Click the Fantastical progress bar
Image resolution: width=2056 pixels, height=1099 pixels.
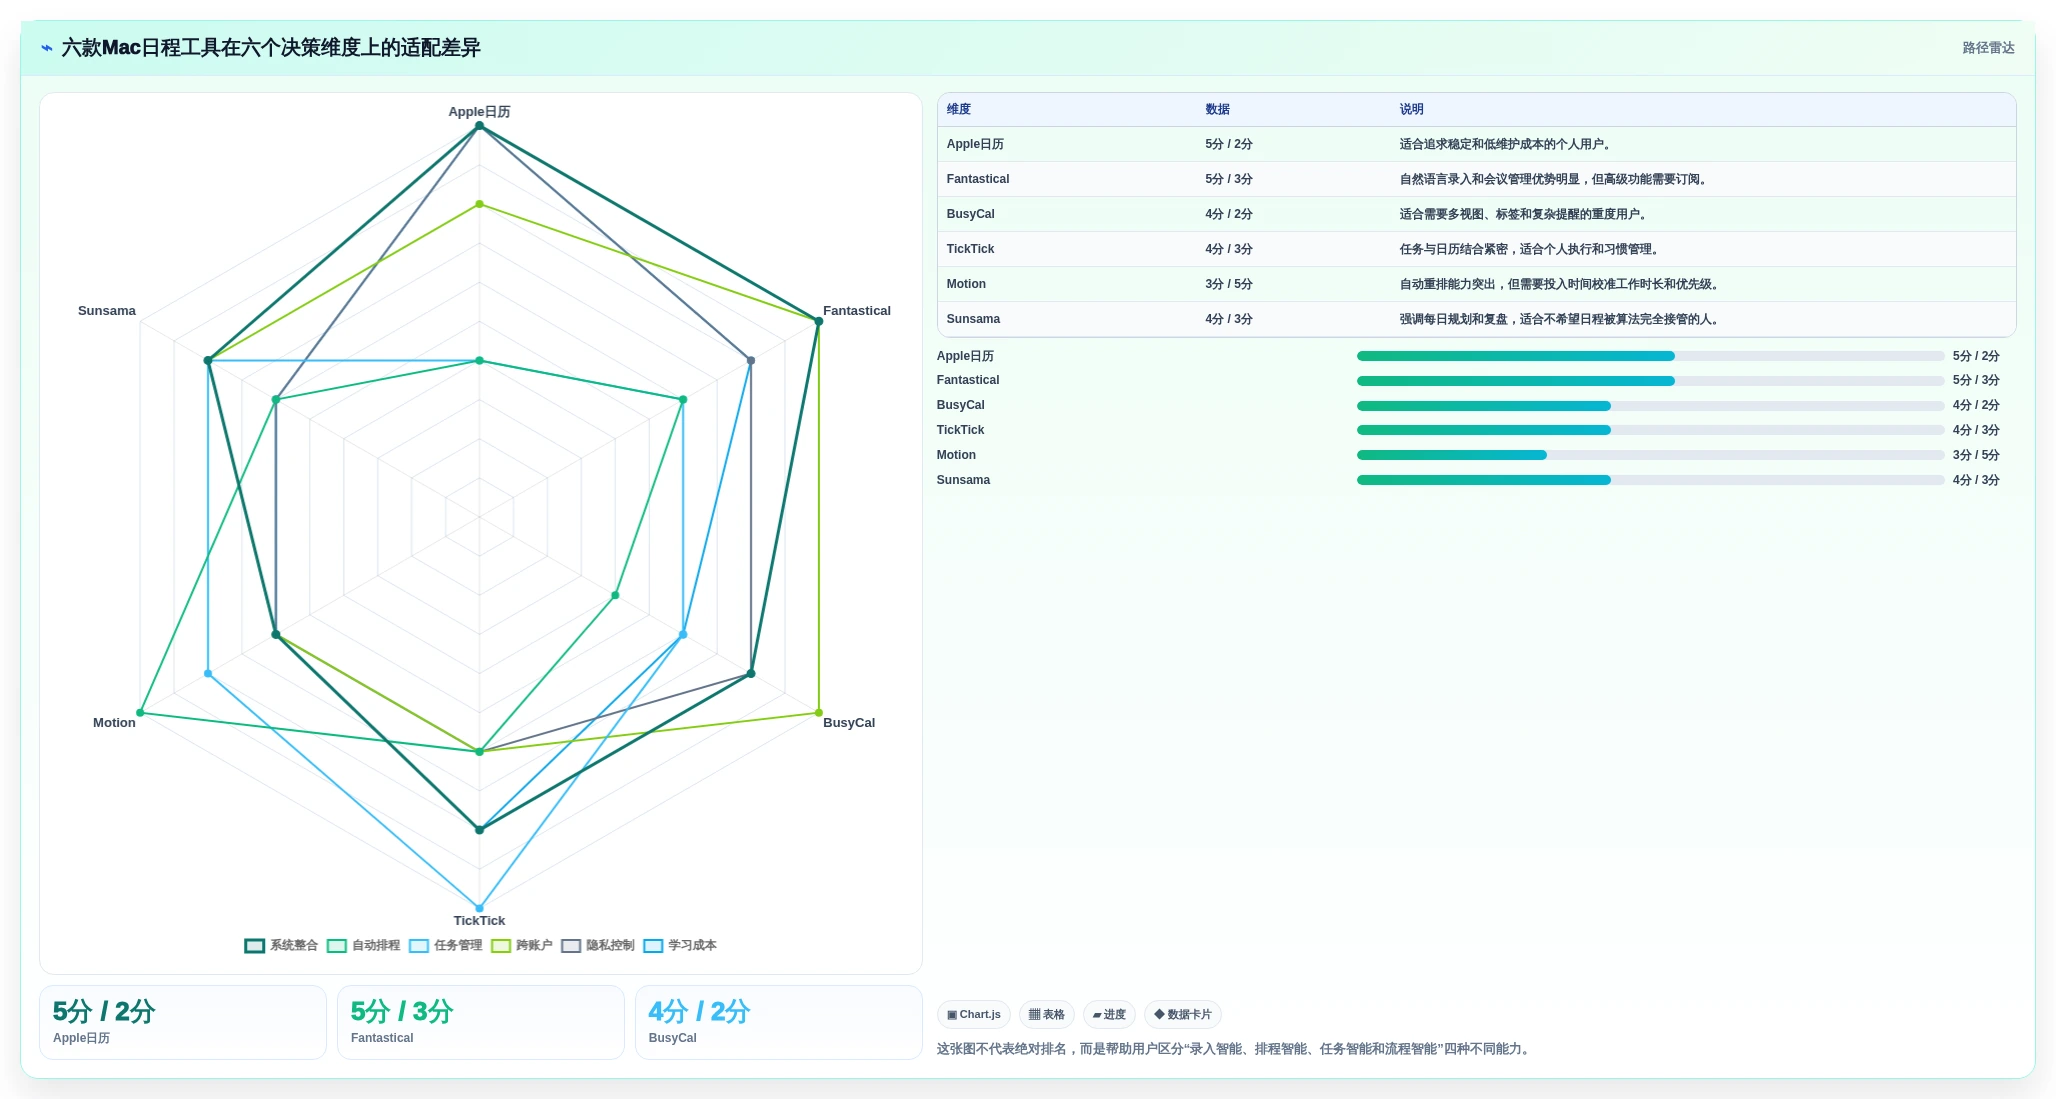click(1650, 381)
